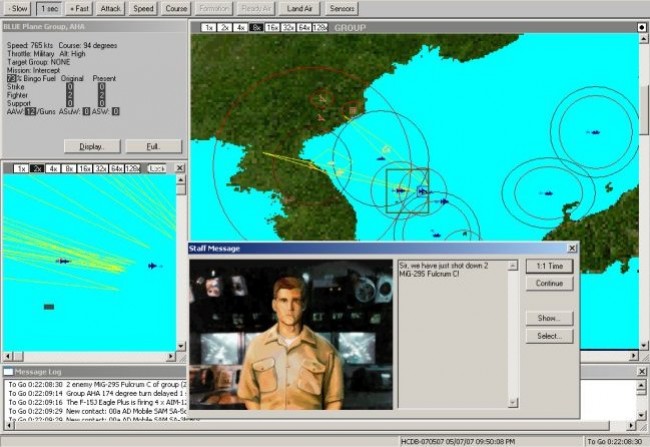
Task: Set Group map zoom to 64x
Action: pos(304,28)
